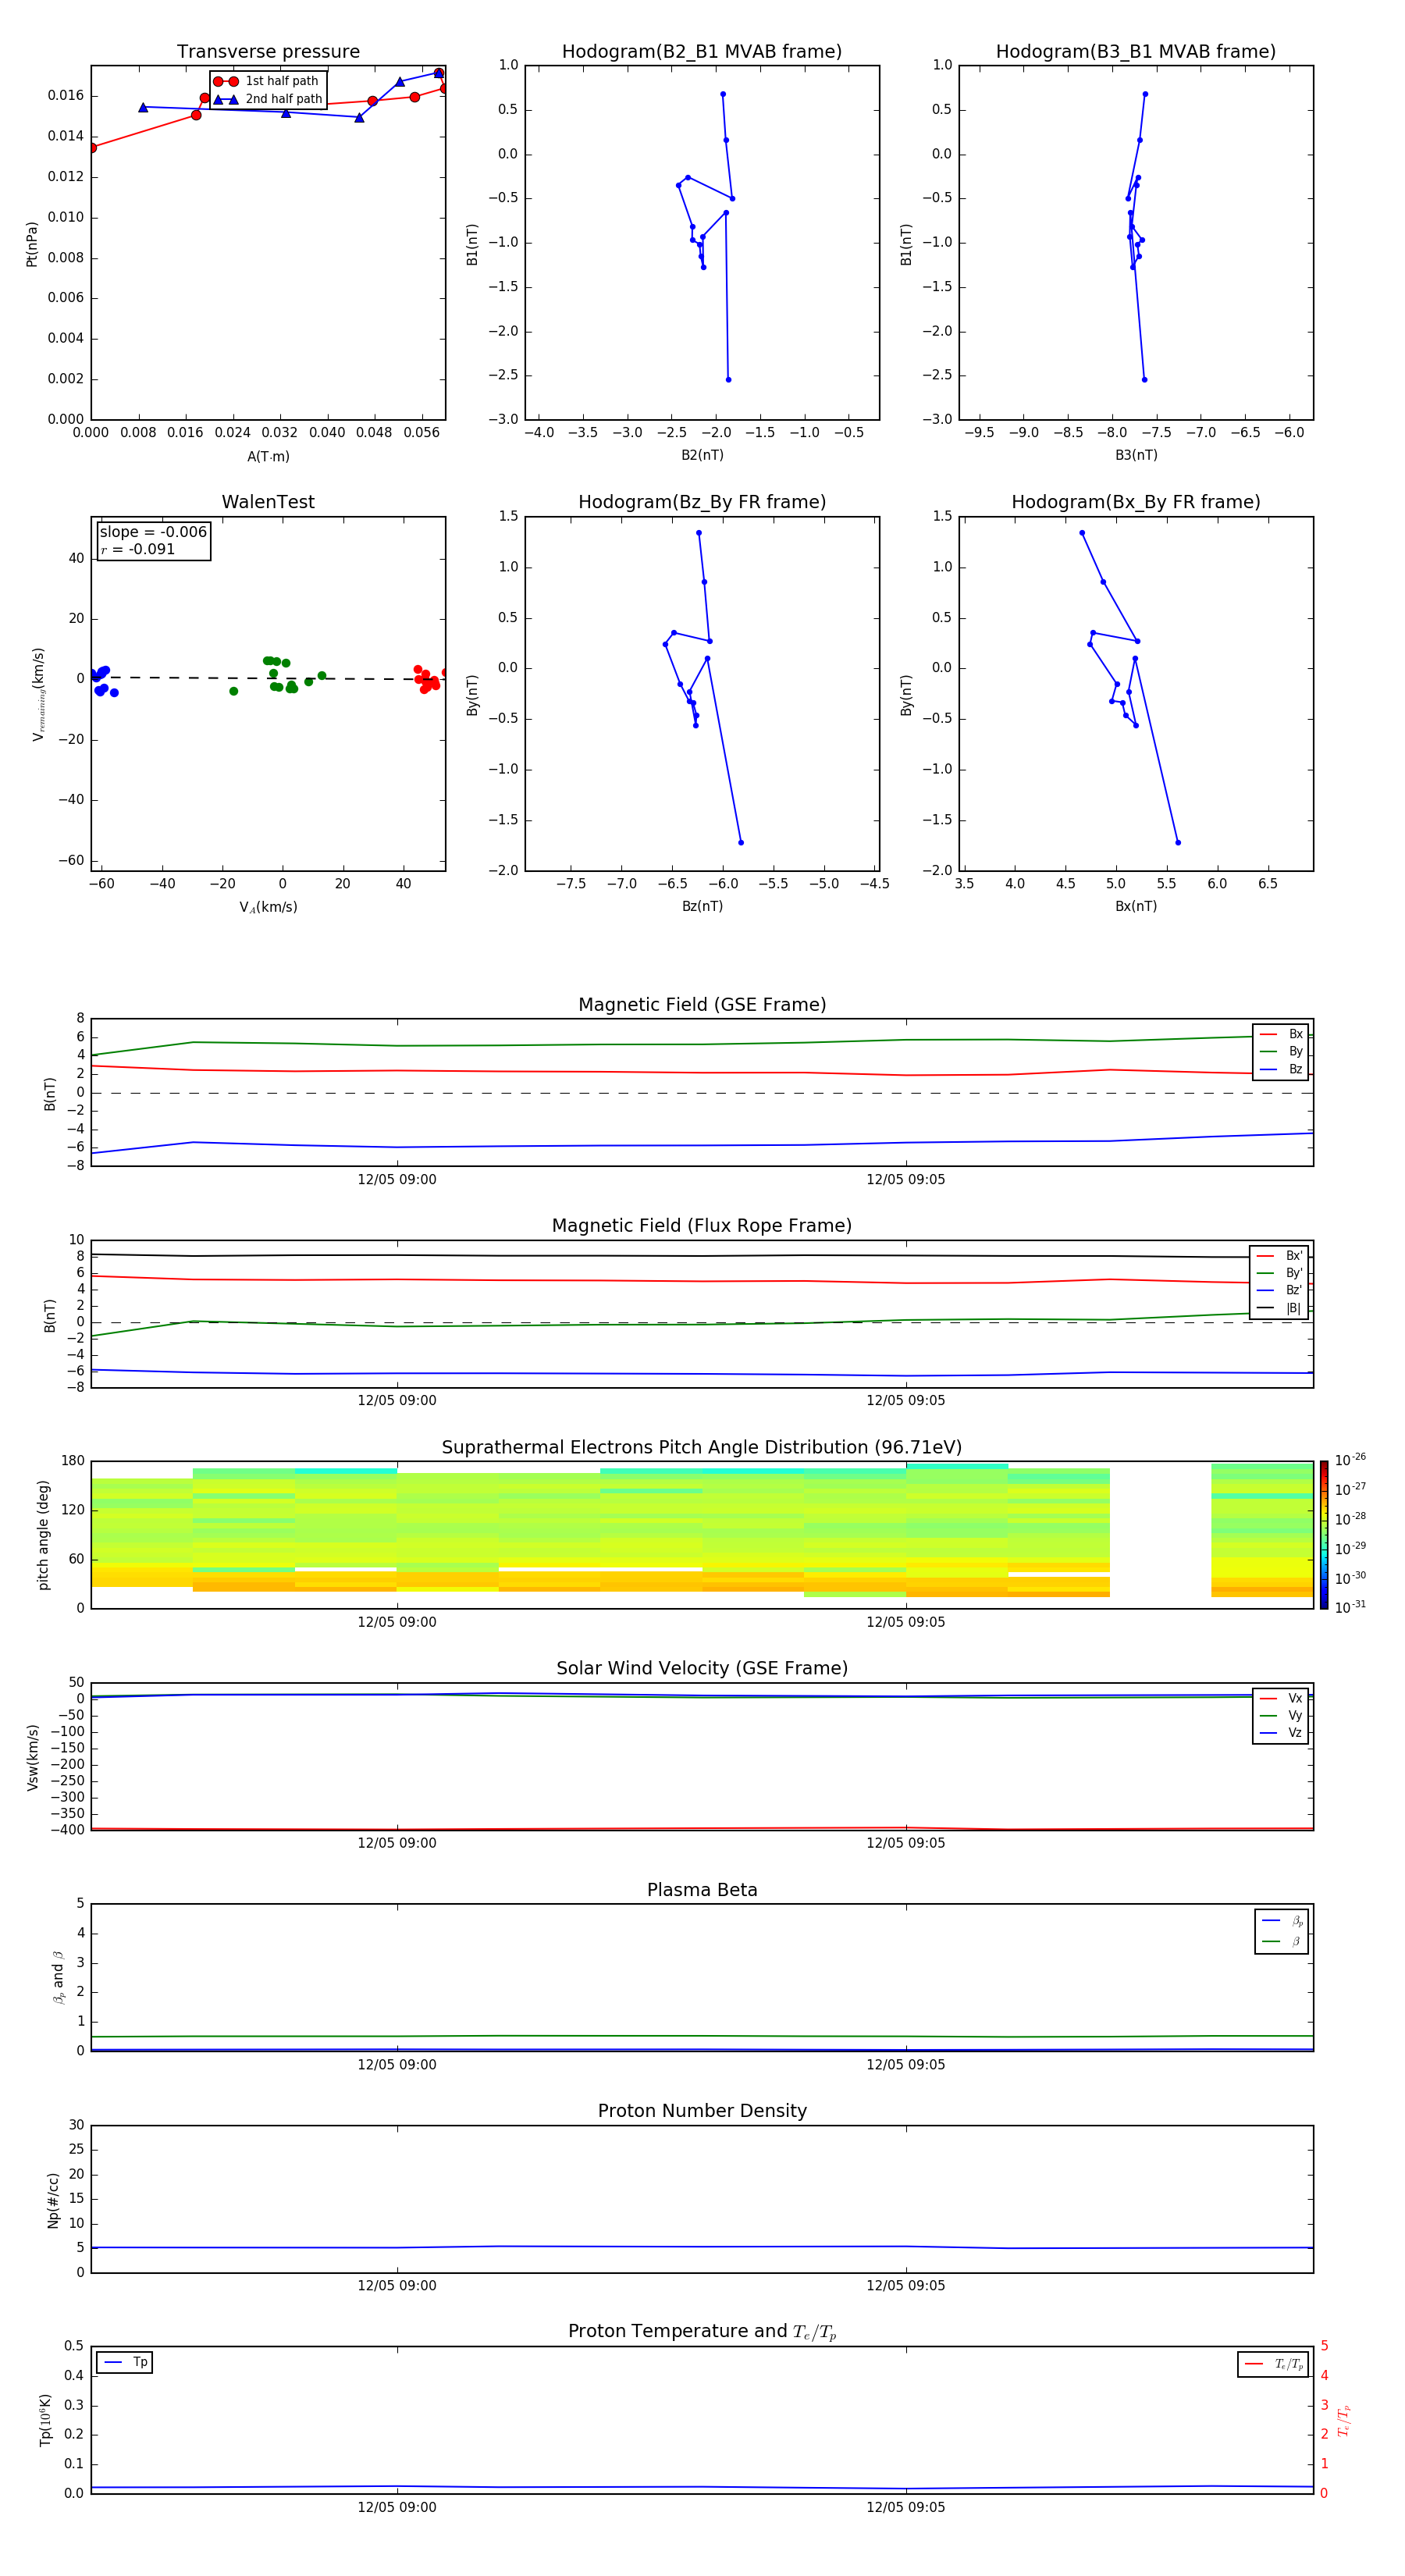Click the 'VA(km/s)' x-axis label

268,907
